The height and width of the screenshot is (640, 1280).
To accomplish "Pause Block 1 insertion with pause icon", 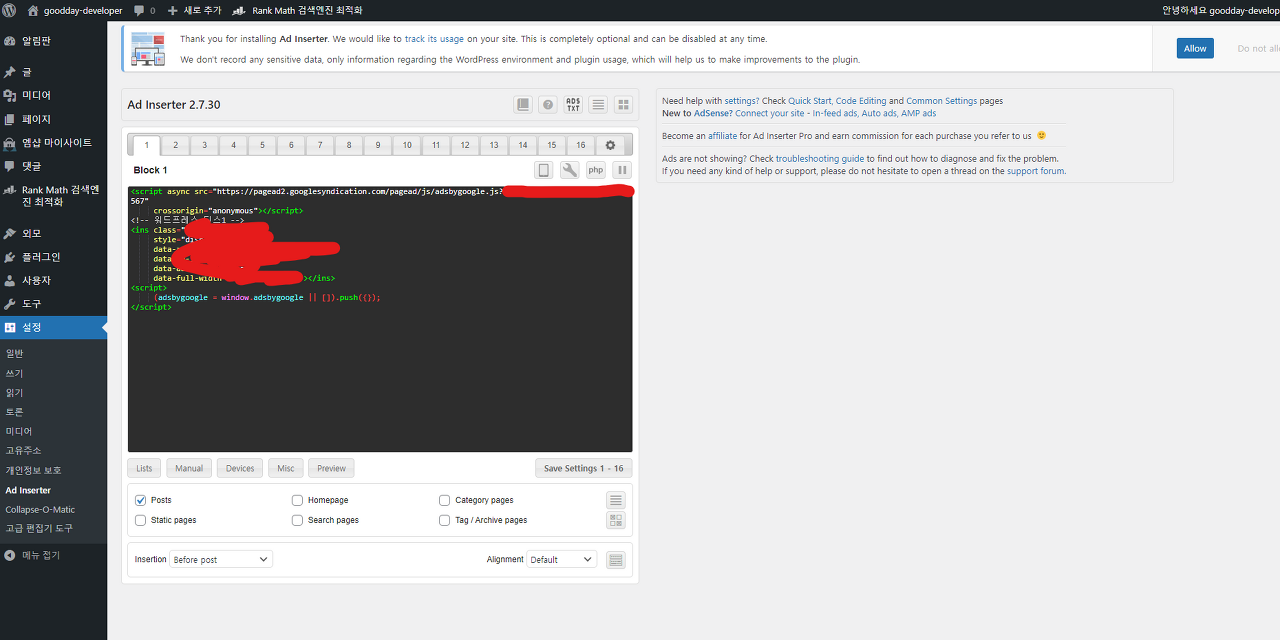I will [622, 170].
